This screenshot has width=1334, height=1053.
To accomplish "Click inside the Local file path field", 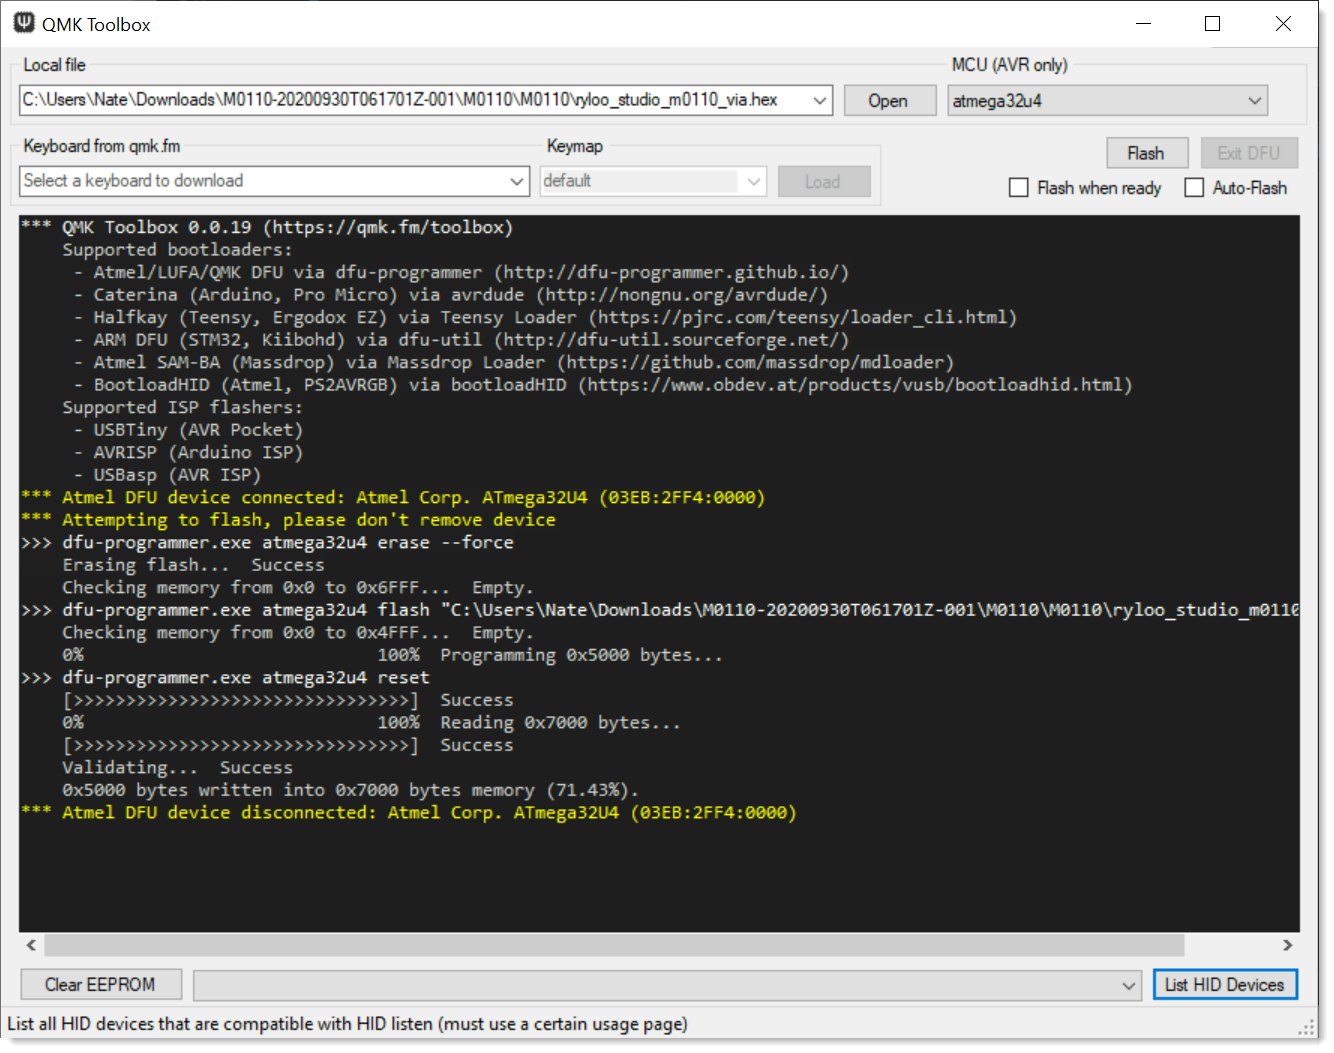I will 400,100.
